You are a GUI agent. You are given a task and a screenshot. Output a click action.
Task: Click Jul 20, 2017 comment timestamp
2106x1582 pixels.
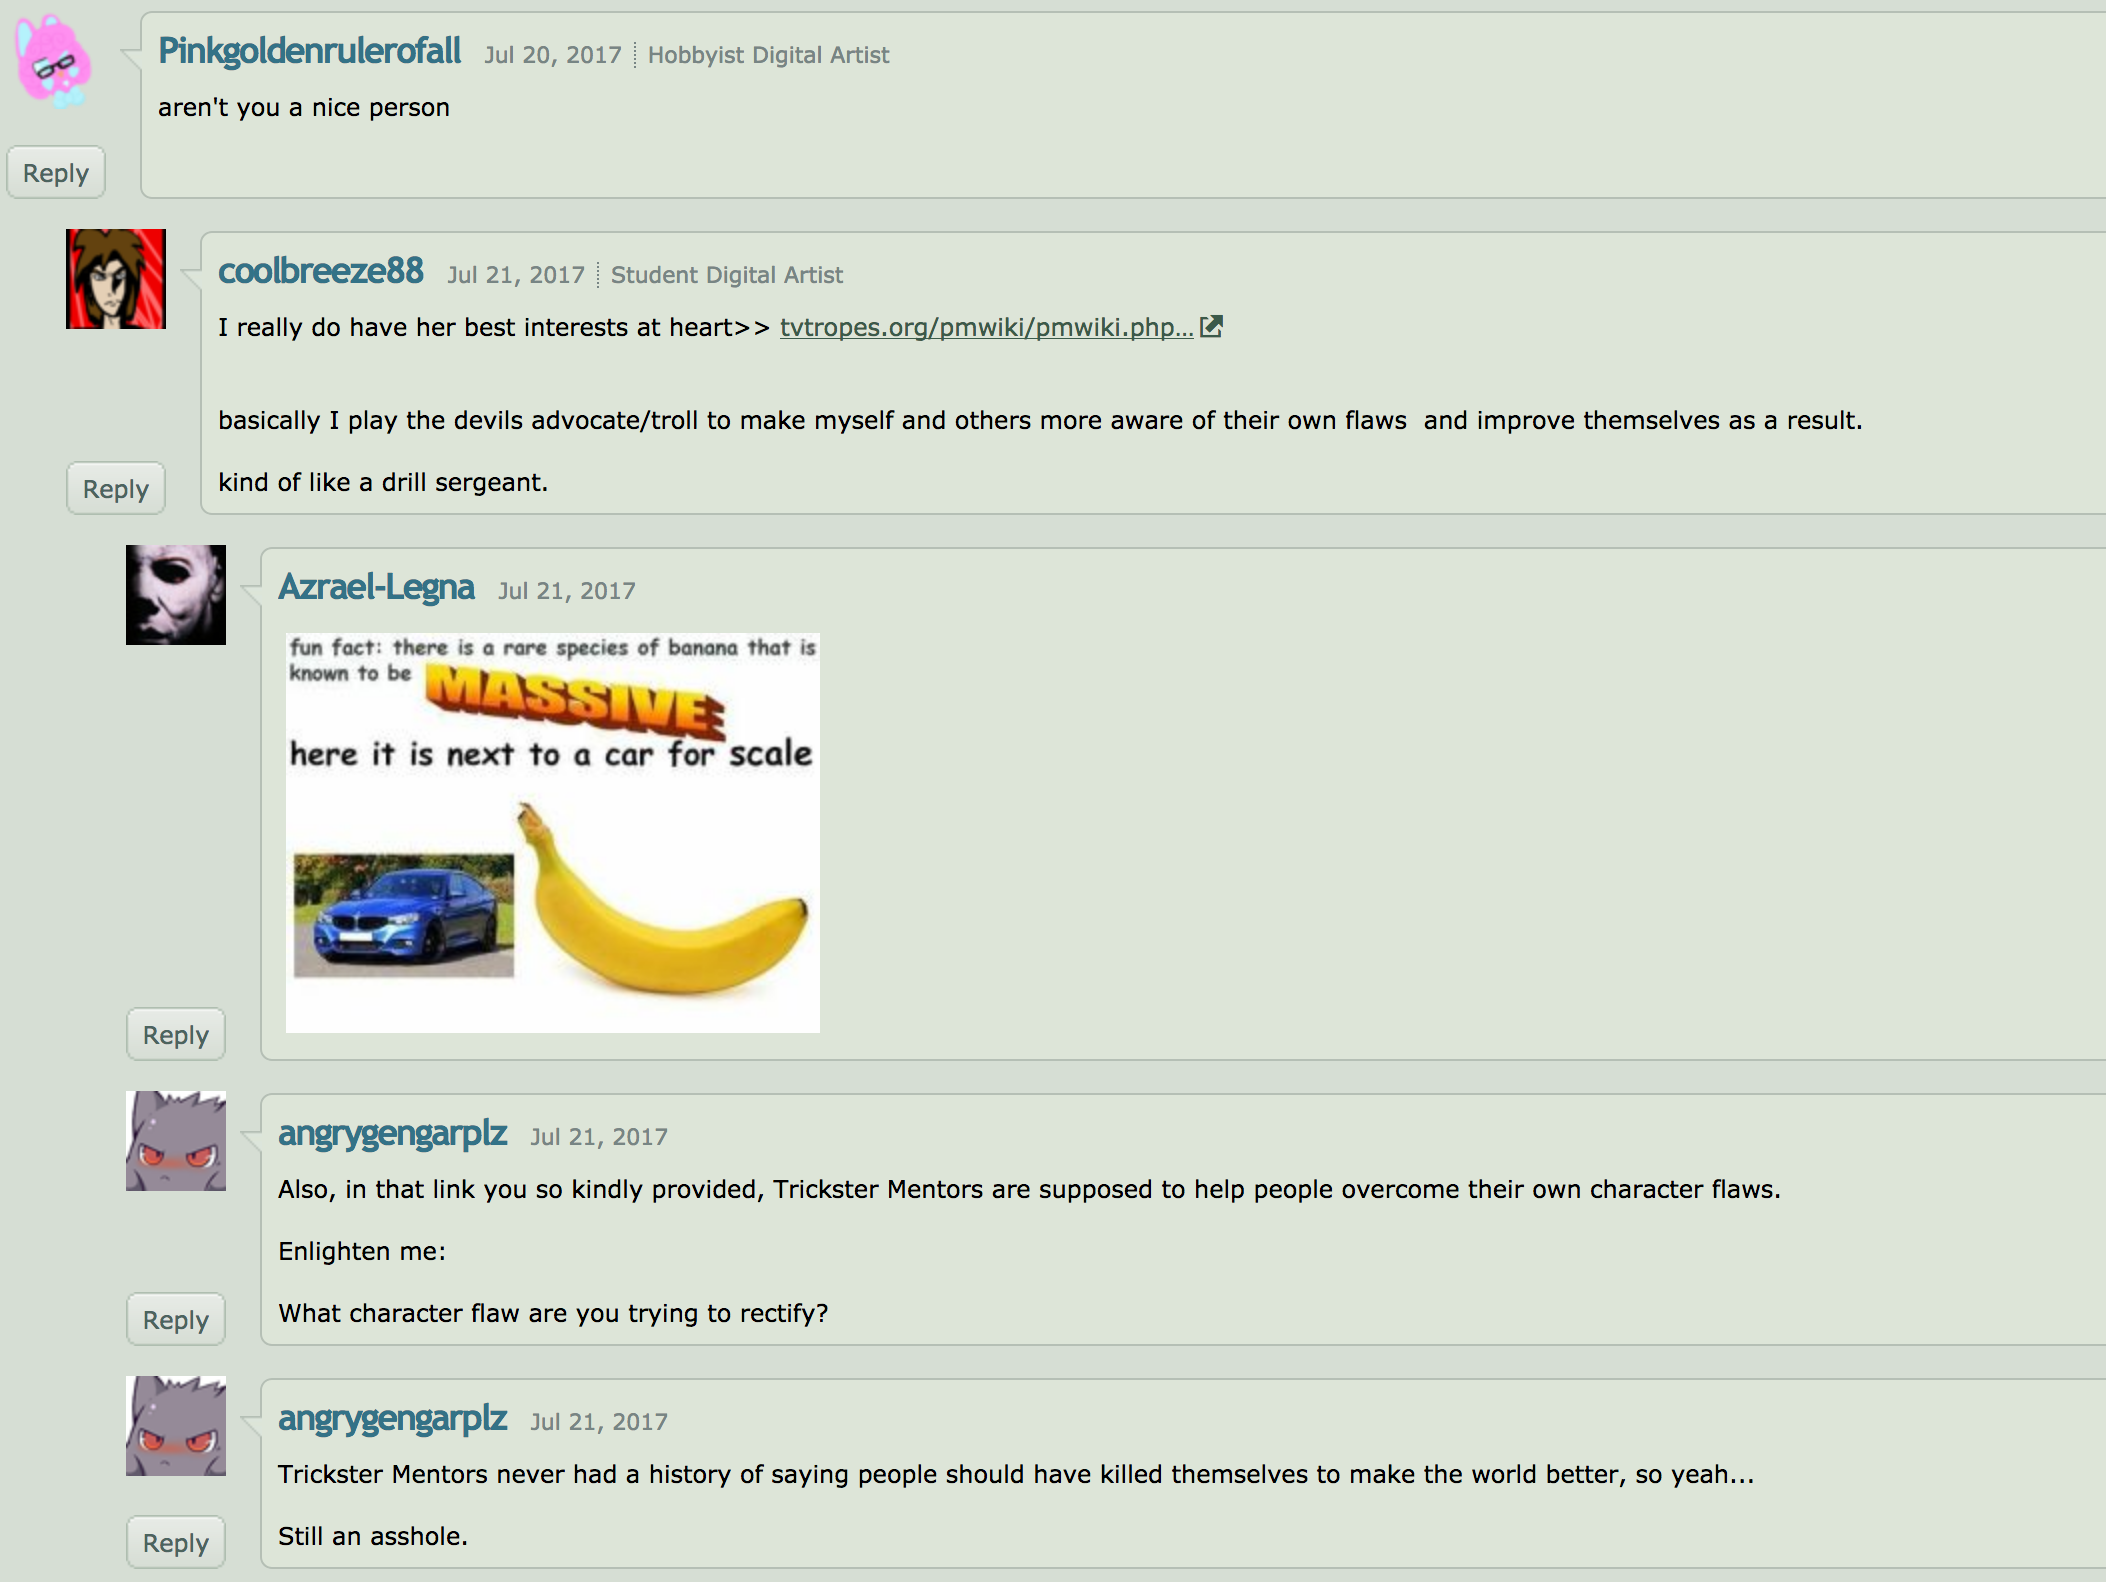point(553,55)
